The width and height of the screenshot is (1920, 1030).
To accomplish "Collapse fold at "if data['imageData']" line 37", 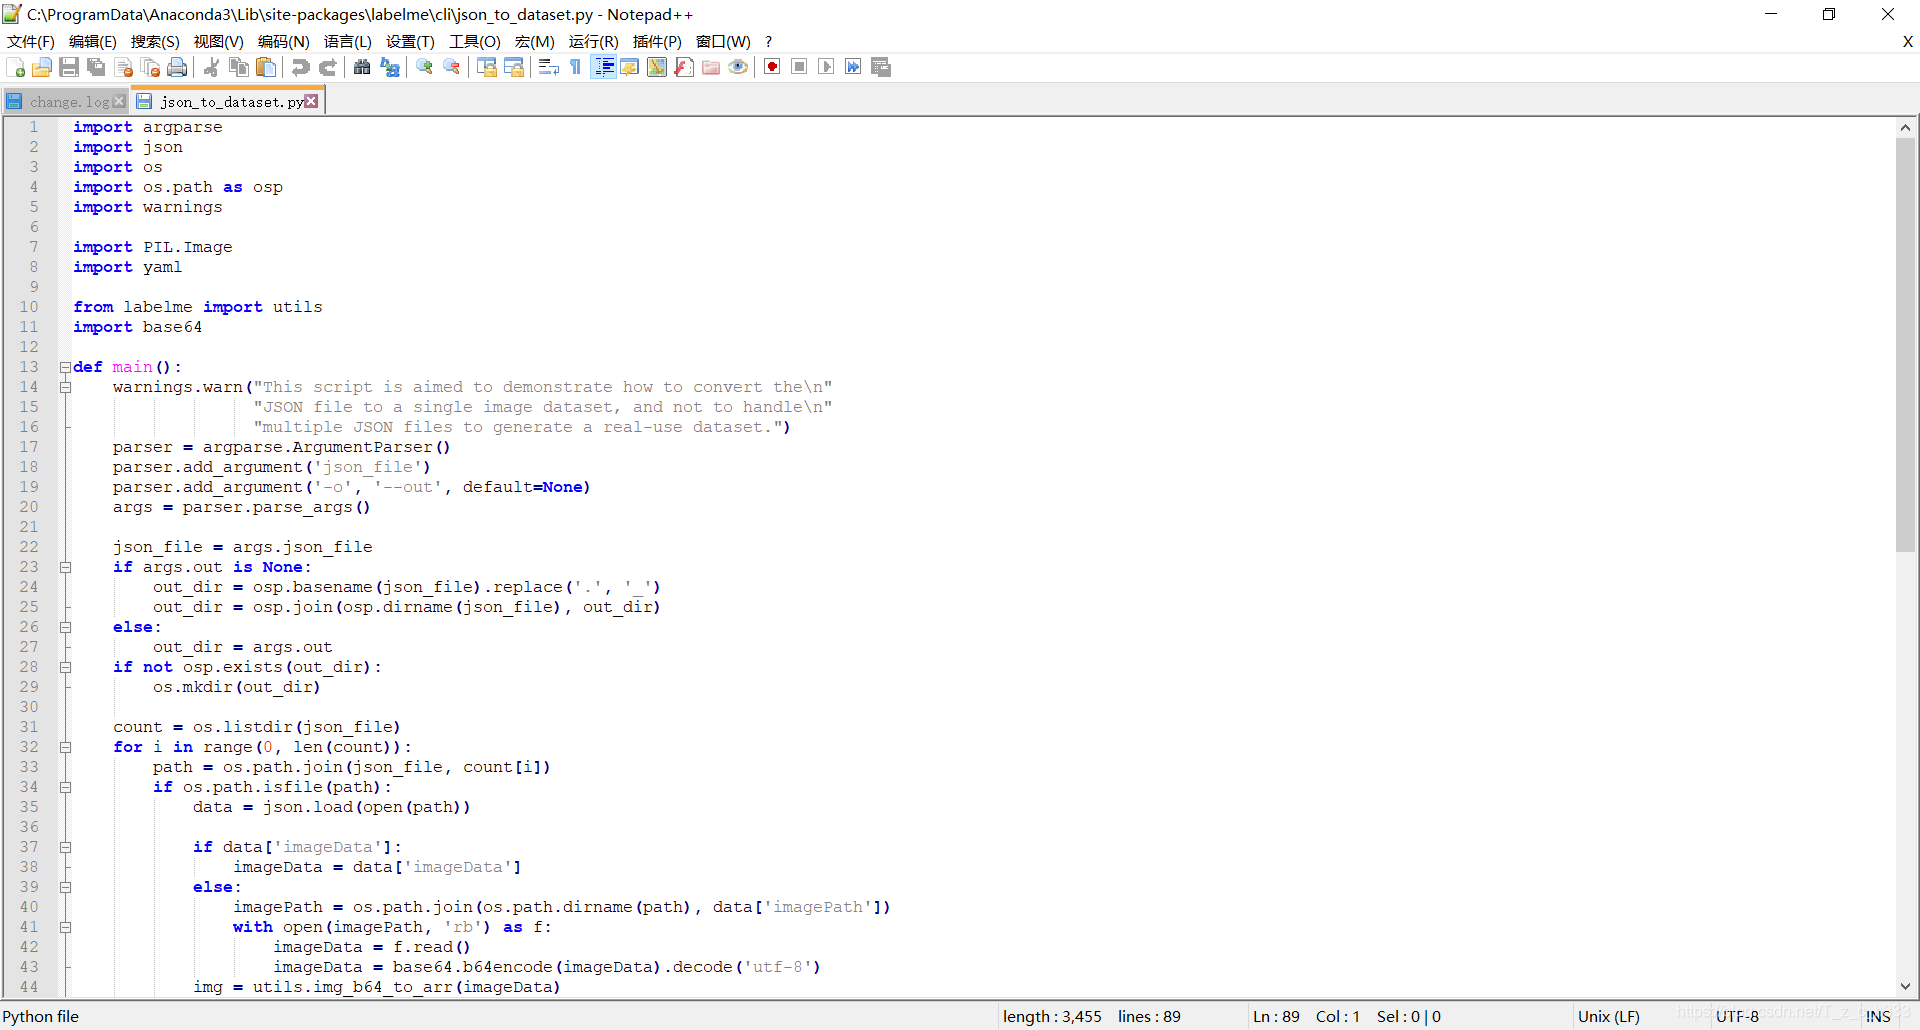I will [65, 847].
